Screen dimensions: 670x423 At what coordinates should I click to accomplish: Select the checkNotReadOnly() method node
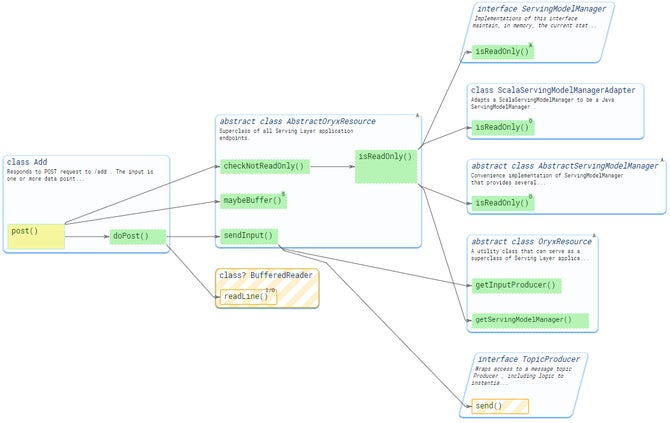click(x=264, y=166)
